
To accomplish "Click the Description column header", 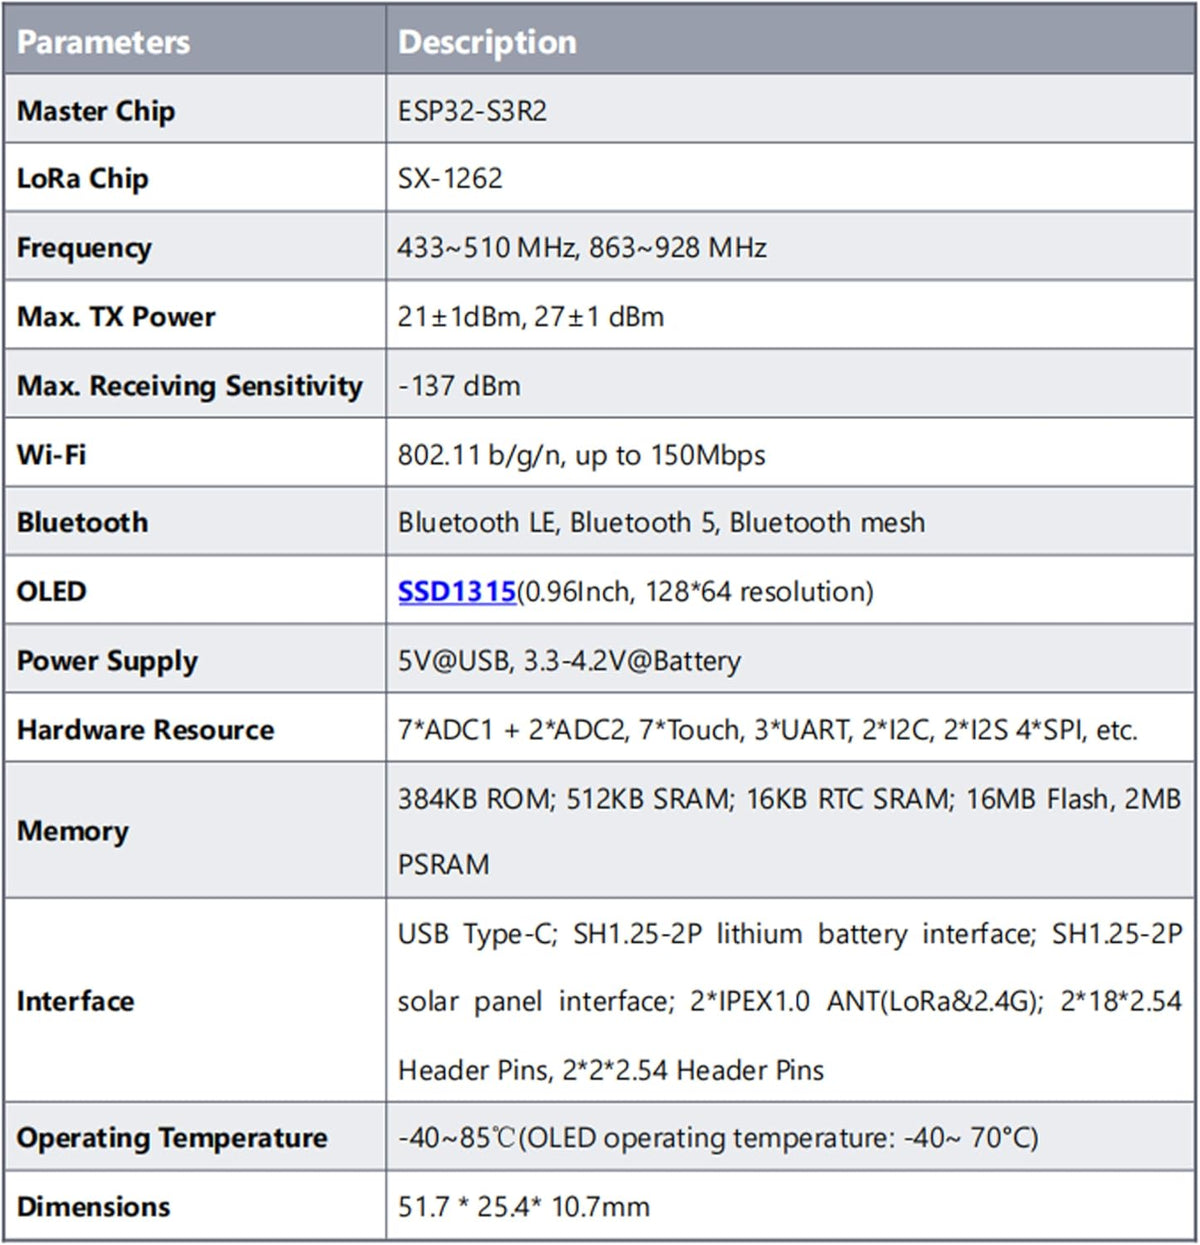I will (x=487, y=42).
